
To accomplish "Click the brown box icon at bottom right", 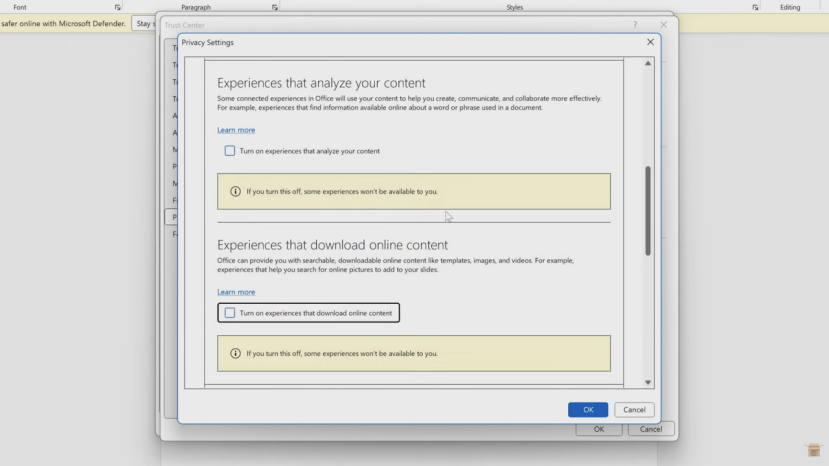I will (814, 450).
